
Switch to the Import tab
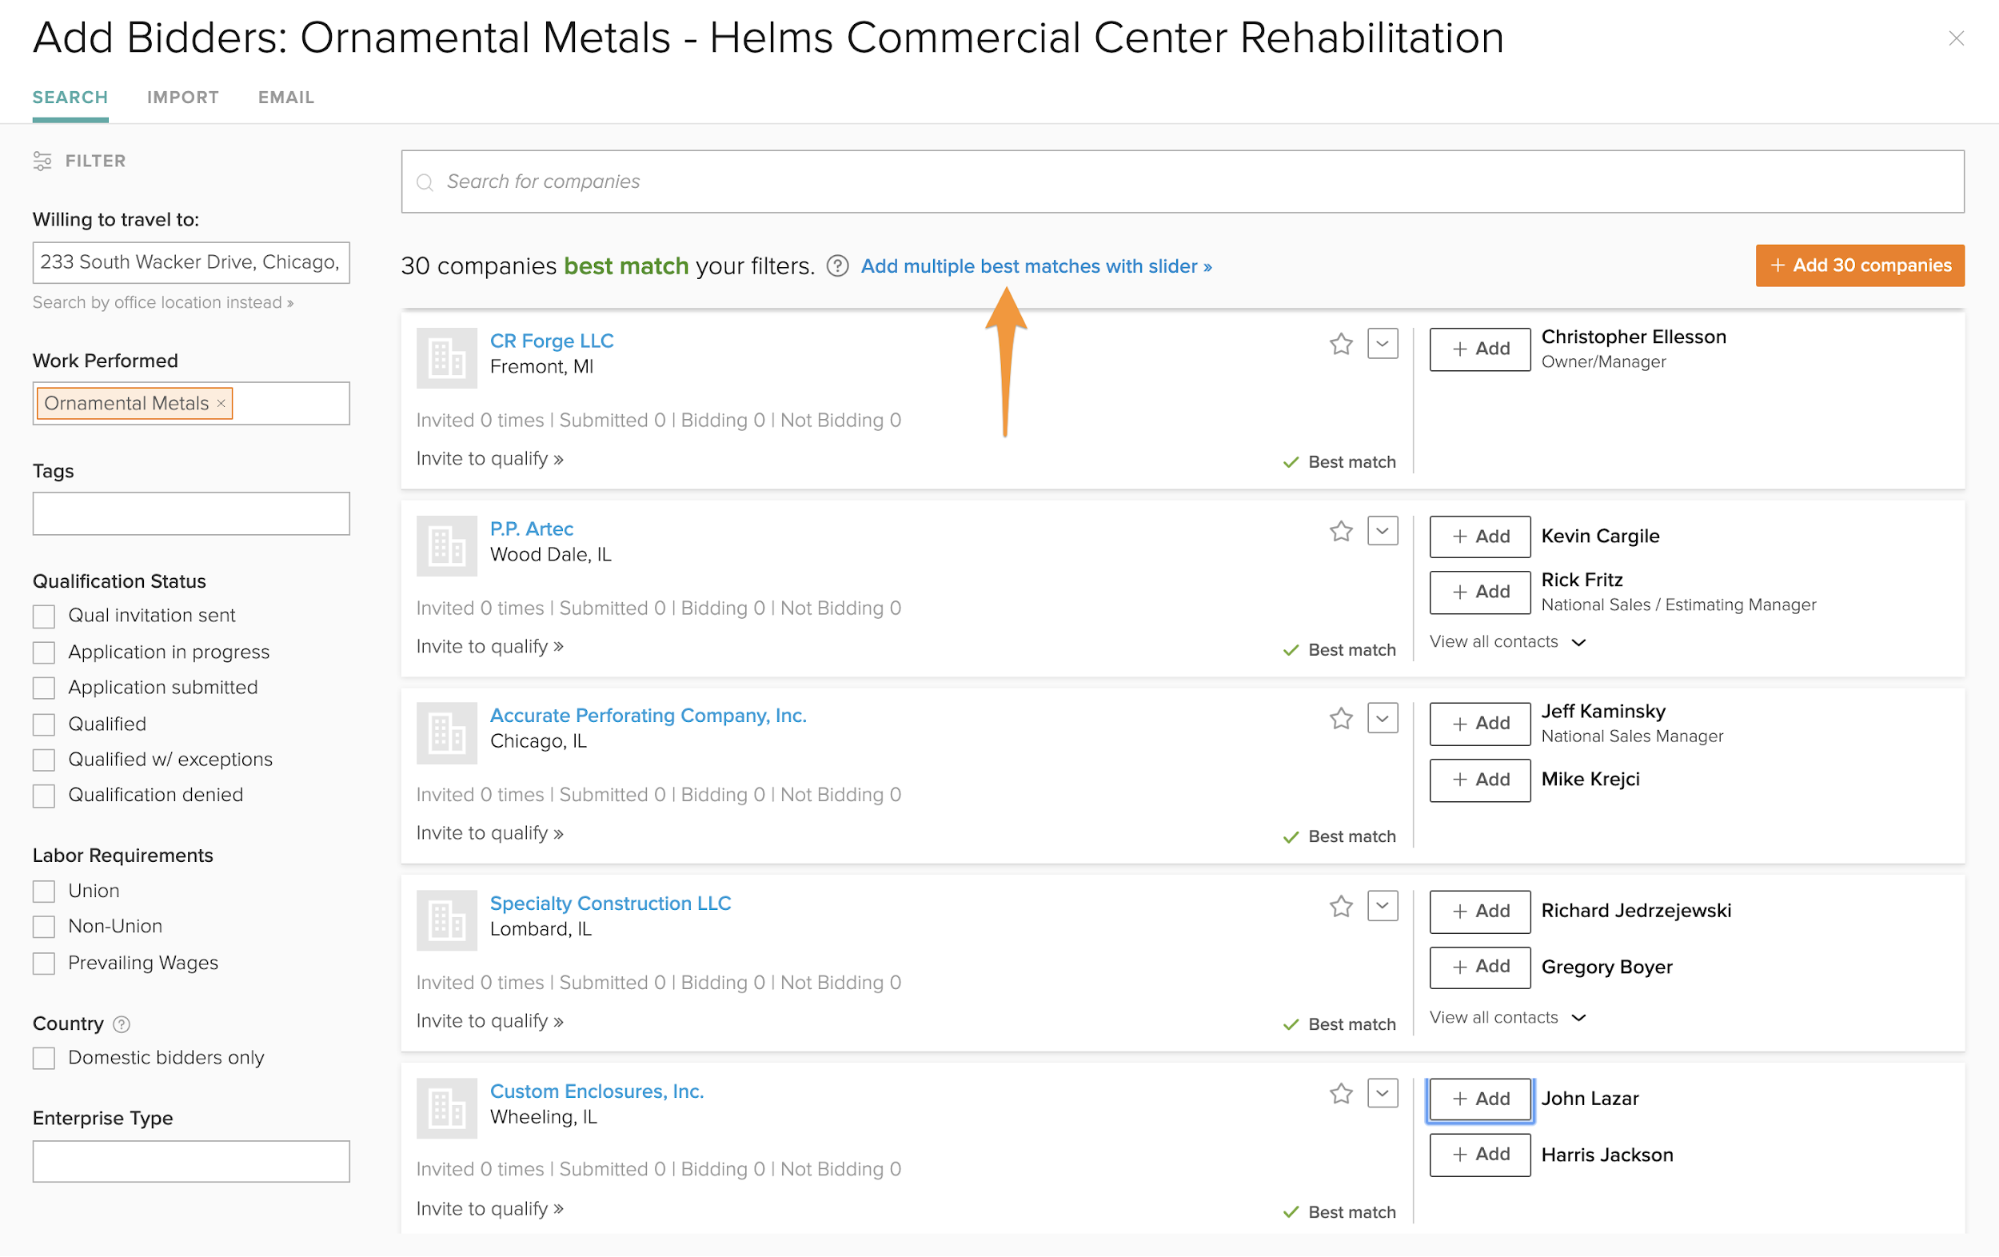(x=183, y=97)
